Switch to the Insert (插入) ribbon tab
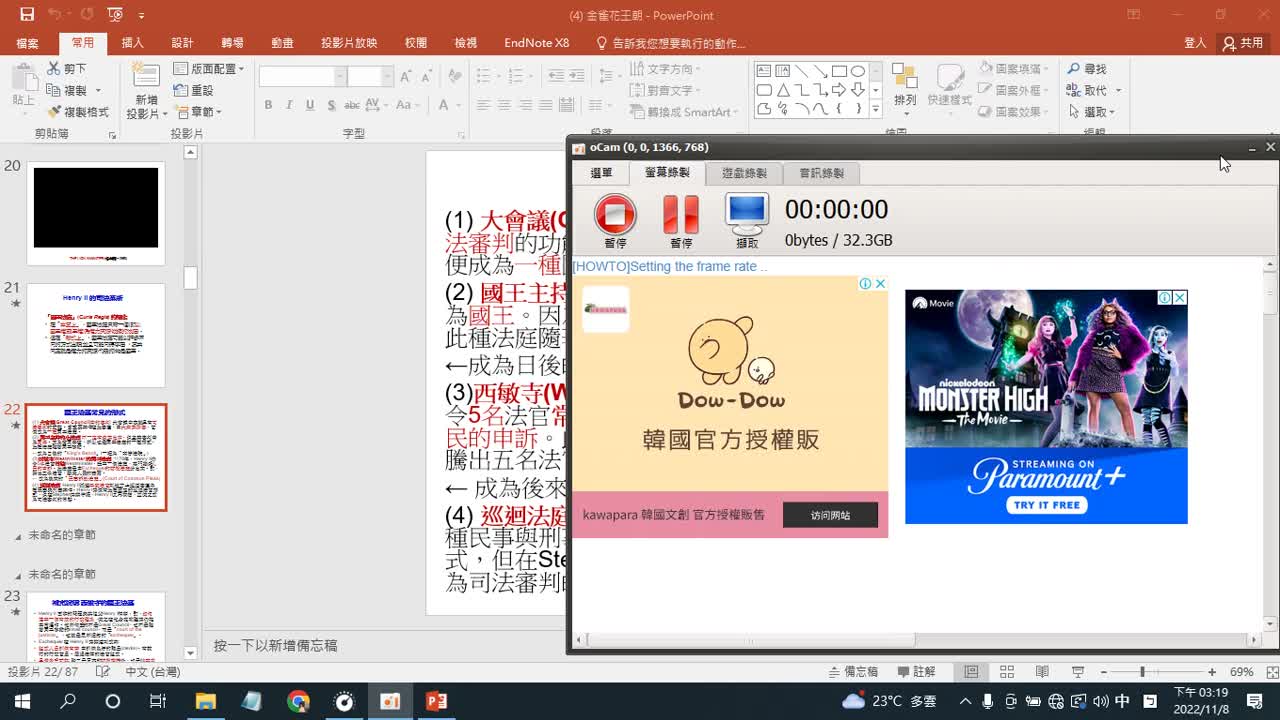 pyautogui.click(x=132, y=43)
